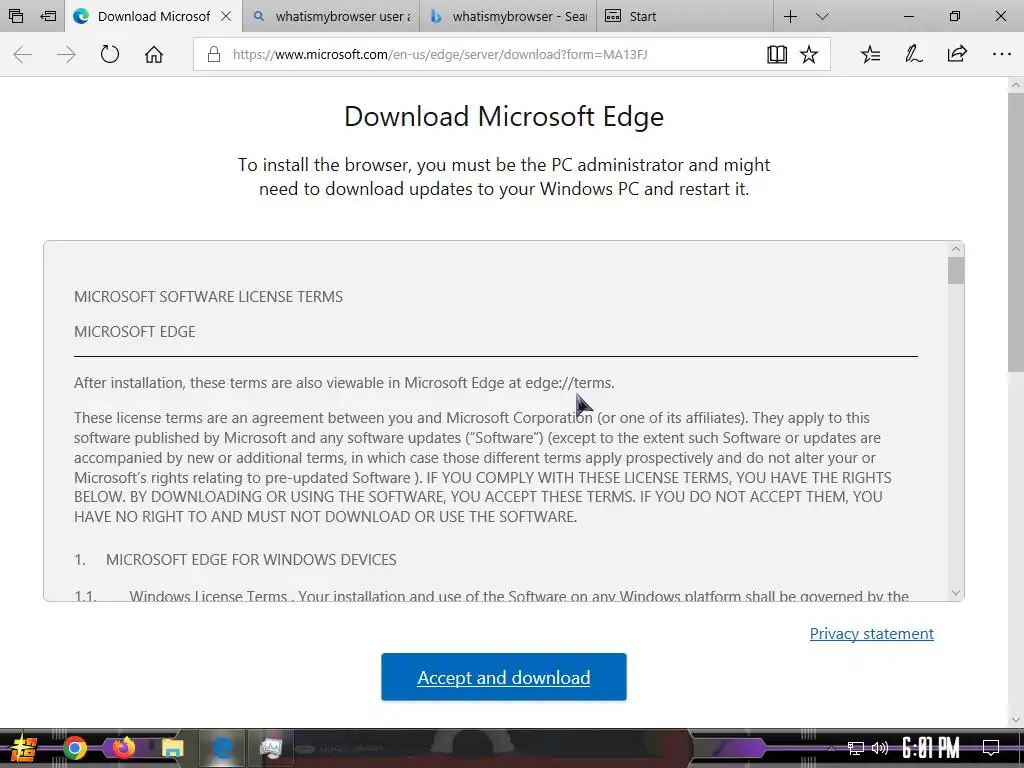This screenshot has width=1024, height=768.
Task: Minimize the Edge window
Action: pos(908,16)
